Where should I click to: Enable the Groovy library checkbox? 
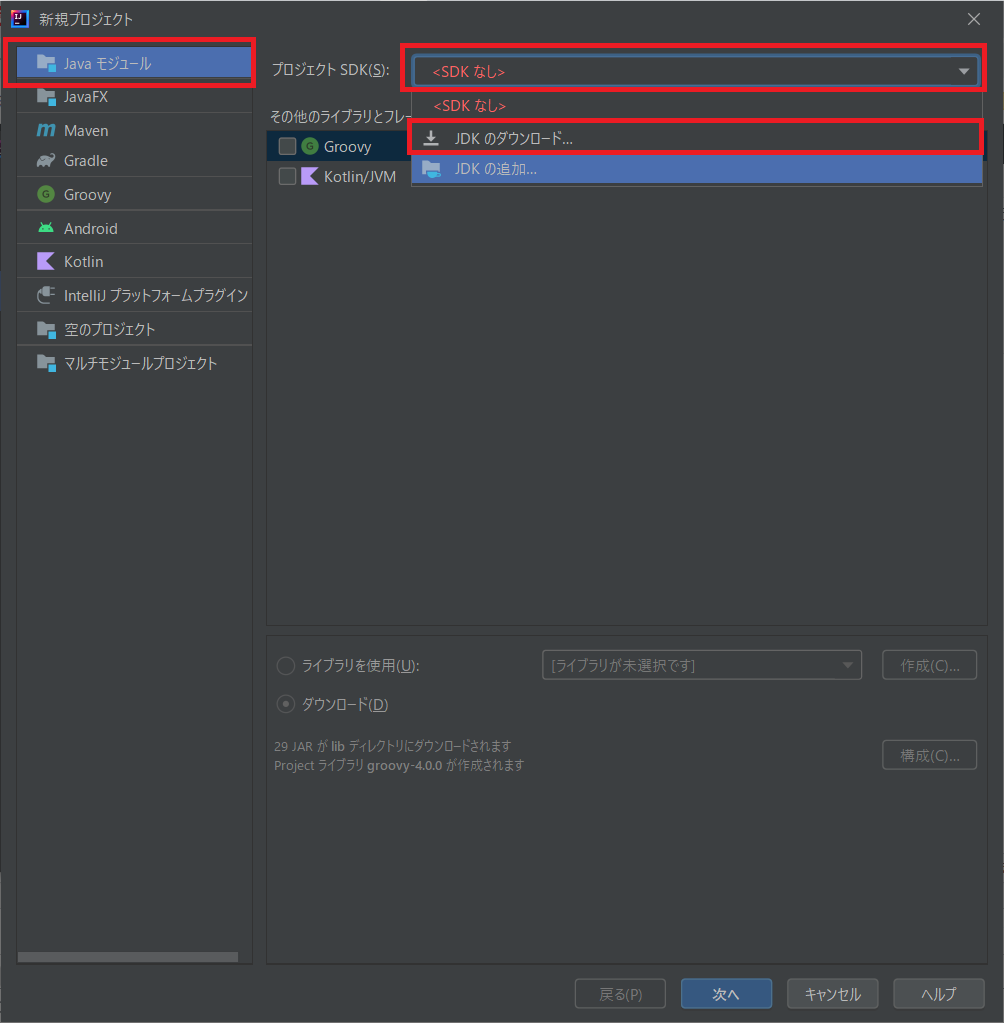(x=287, y=146)
